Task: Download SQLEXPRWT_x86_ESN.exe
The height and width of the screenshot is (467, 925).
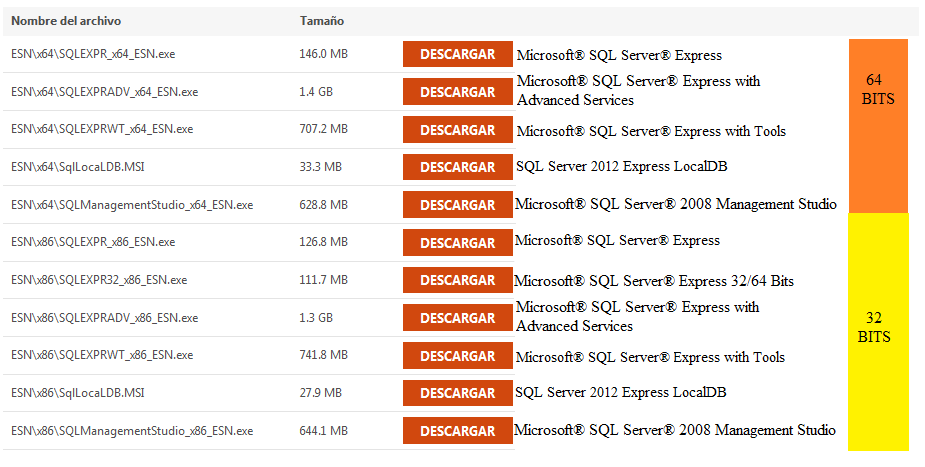Action: pyautogui.click(x=457, y=356)
